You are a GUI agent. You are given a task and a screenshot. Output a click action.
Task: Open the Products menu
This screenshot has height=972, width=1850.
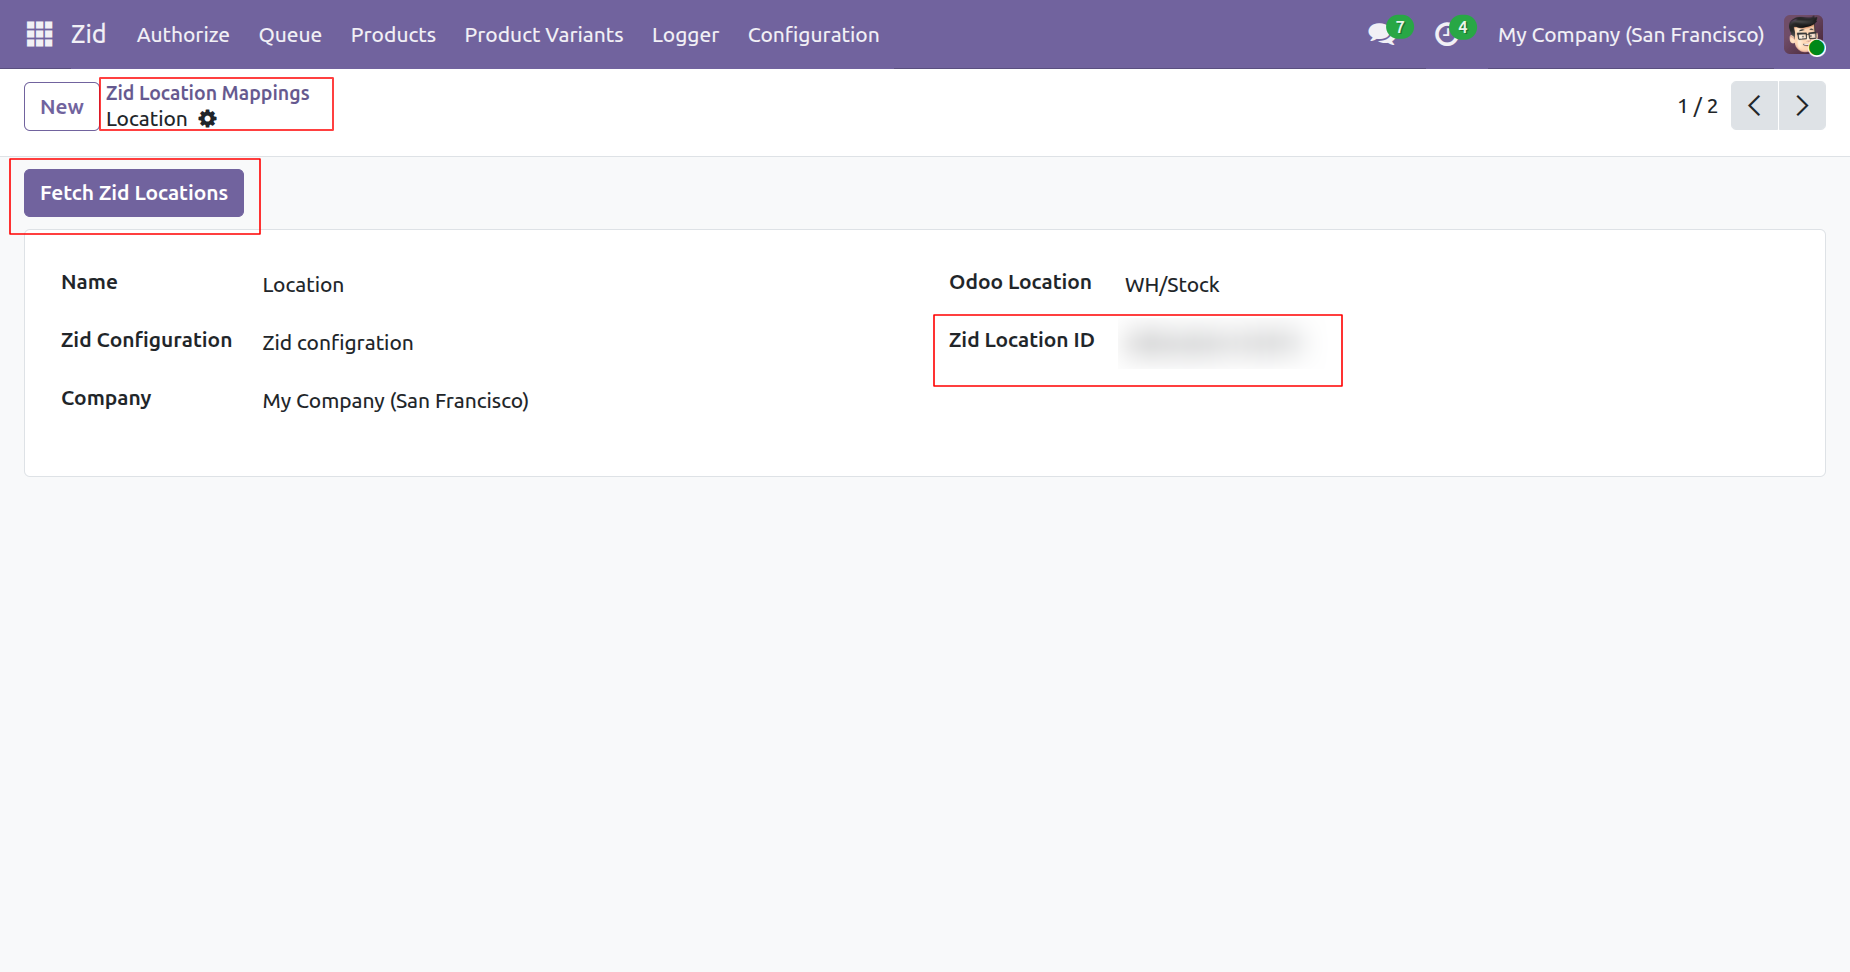[393, 35]
